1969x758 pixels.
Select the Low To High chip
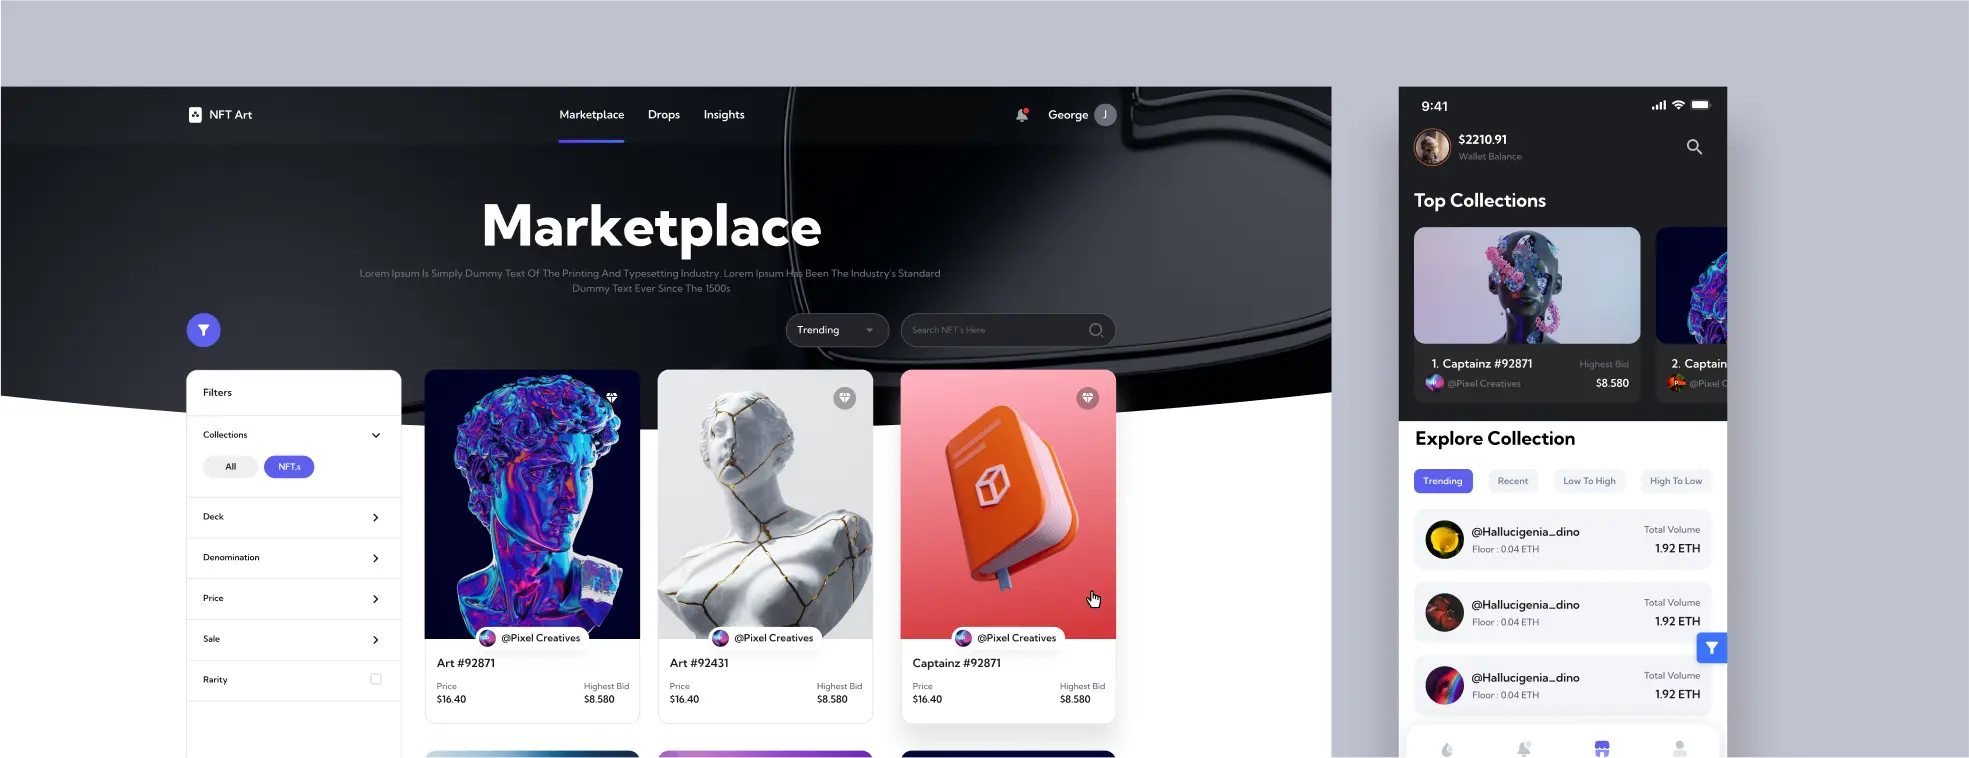click(1589, 481)
